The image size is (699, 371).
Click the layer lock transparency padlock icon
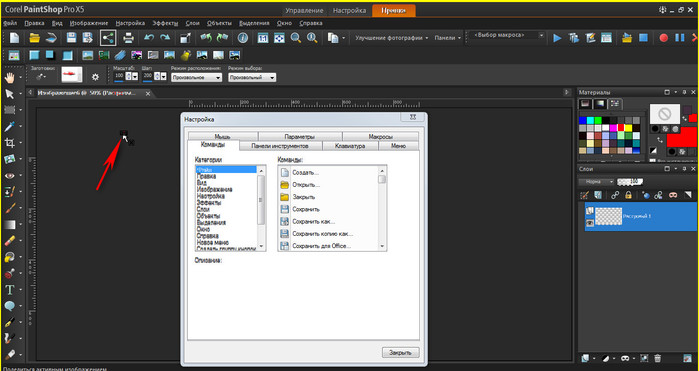628,195
